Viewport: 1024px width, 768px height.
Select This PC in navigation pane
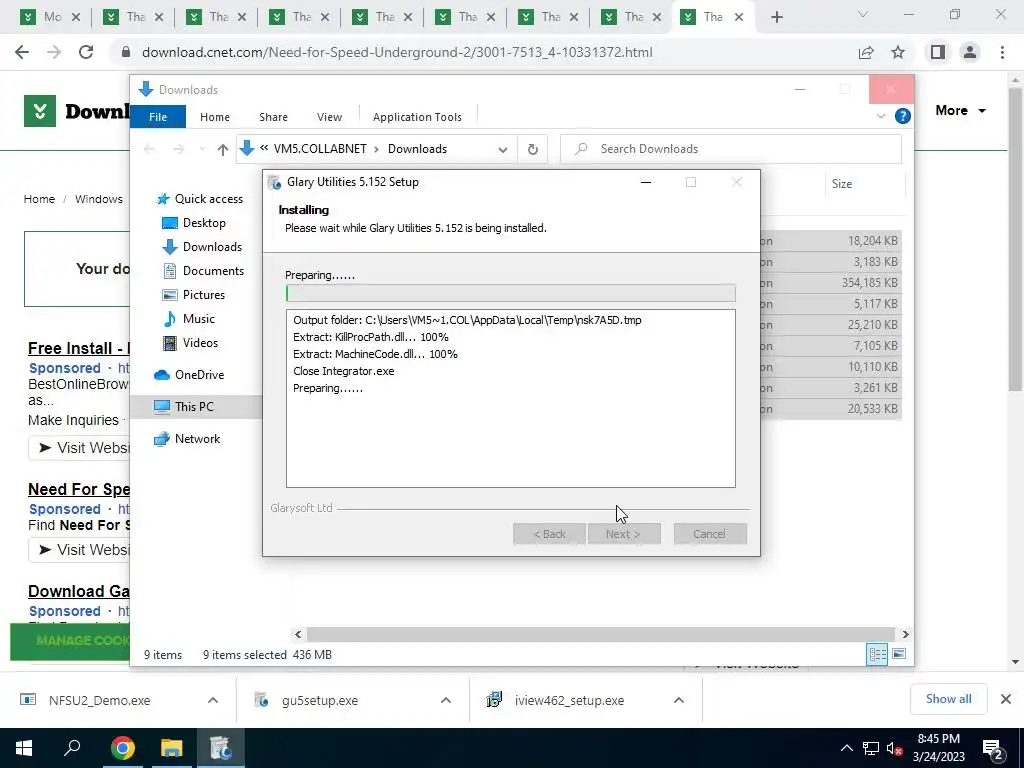coord(184,407)
